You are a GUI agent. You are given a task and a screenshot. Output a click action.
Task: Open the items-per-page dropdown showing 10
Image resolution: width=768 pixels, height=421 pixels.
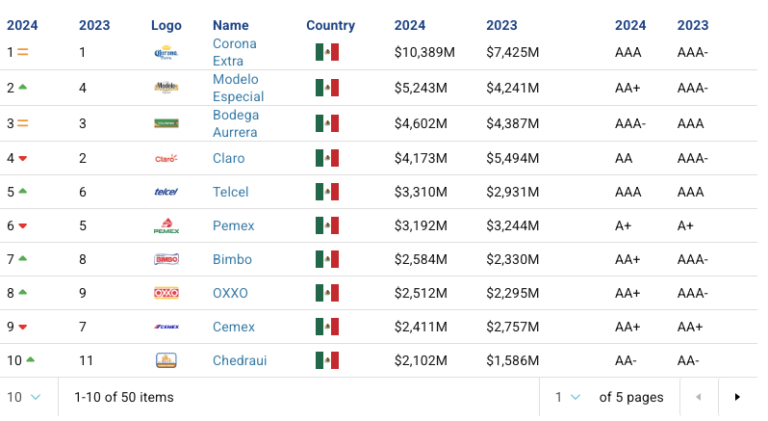(x=24, y=397)
